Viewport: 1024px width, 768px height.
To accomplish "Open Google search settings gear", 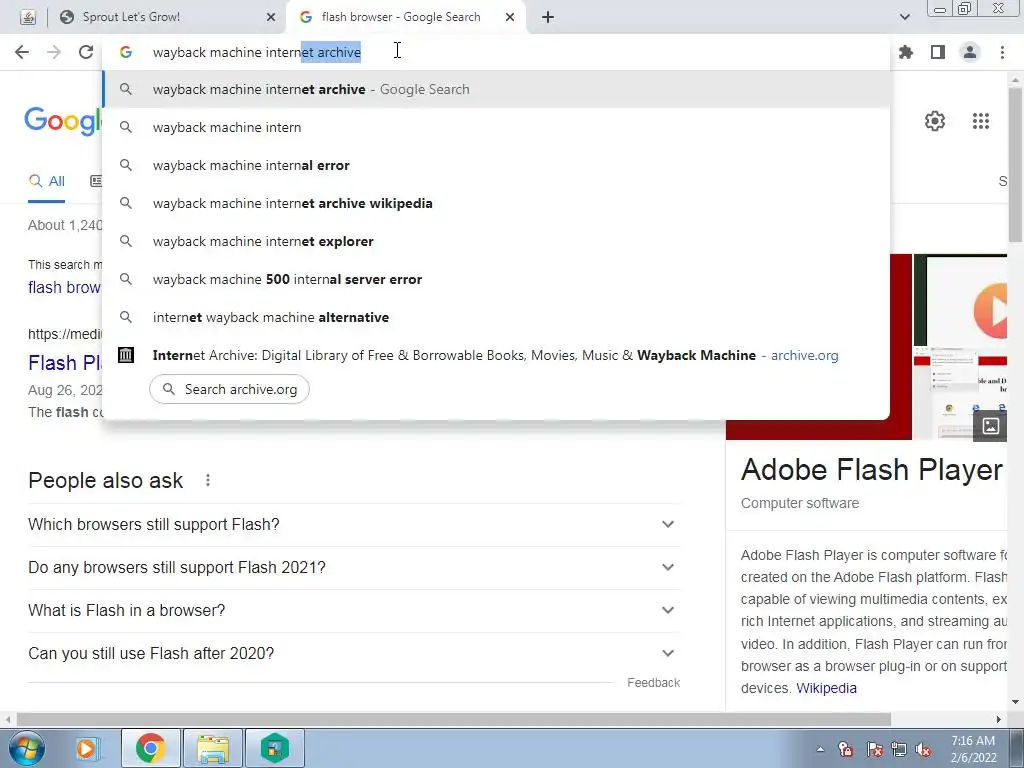I will (x=935, y=121).
